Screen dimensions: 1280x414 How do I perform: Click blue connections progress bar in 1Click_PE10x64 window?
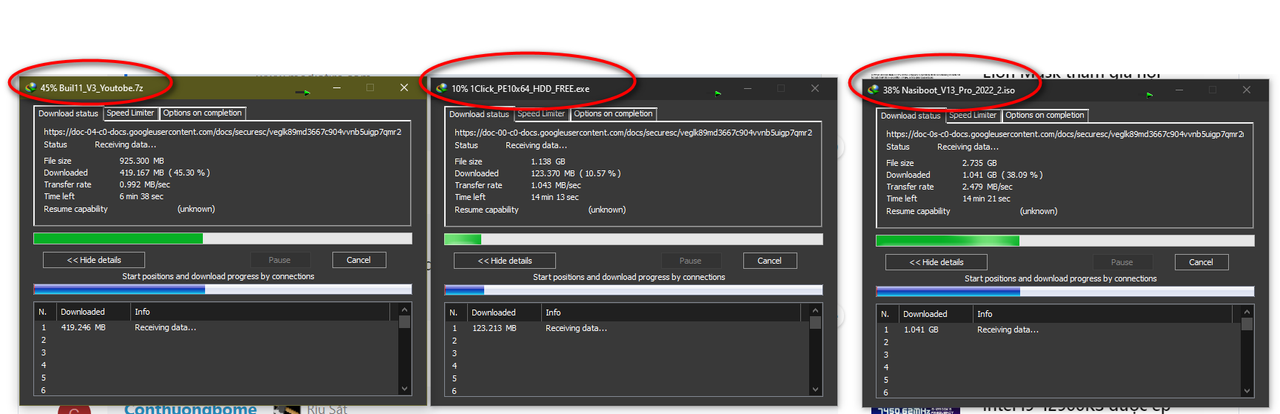634,290
